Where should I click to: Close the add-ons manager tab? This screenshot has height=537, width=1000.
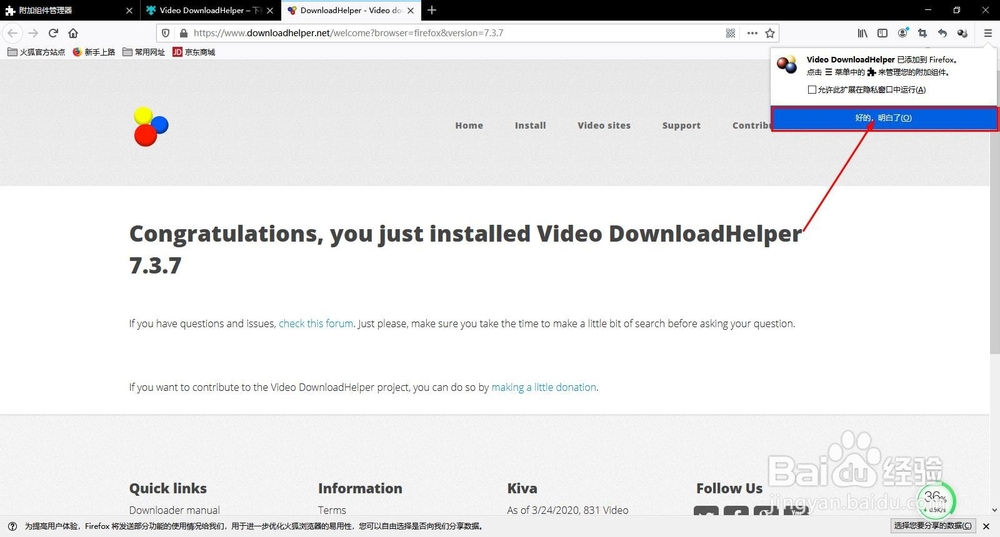(129, 10)
